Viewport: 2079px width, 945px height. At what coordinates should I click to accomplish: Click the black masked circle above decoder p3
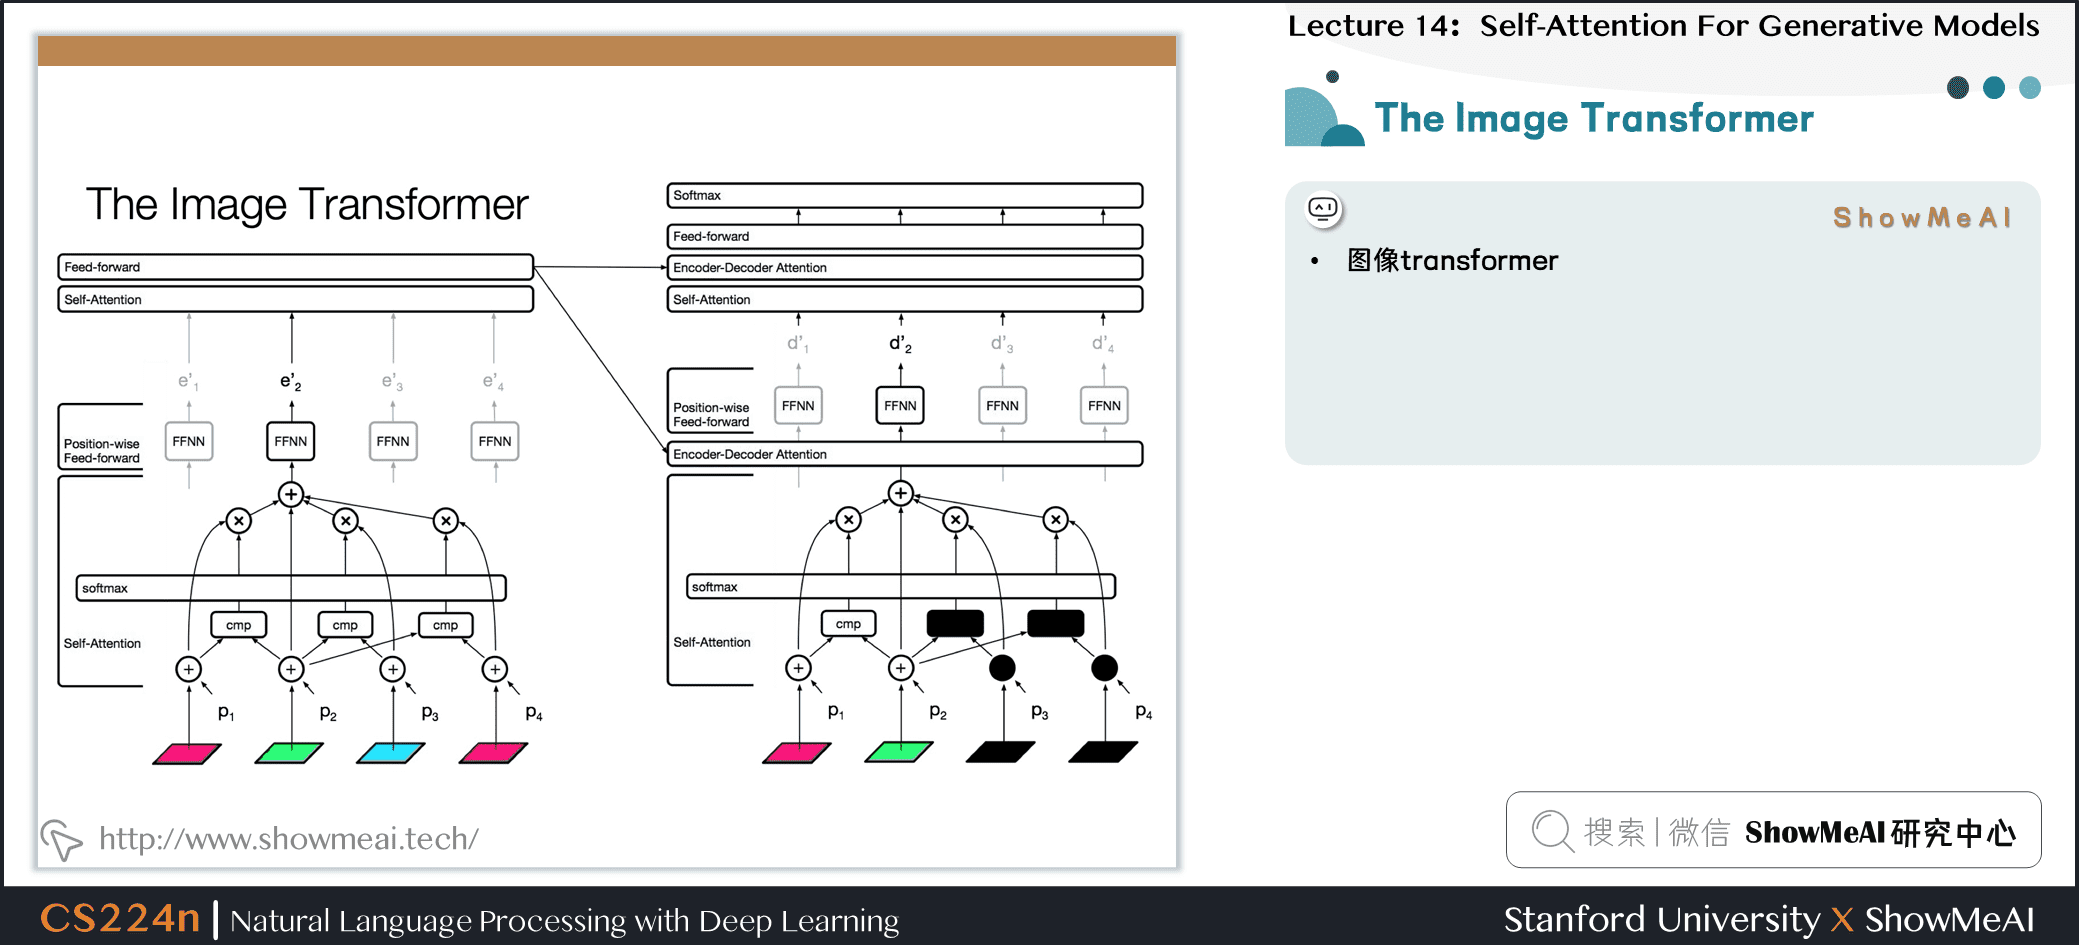click(1002, 668)
